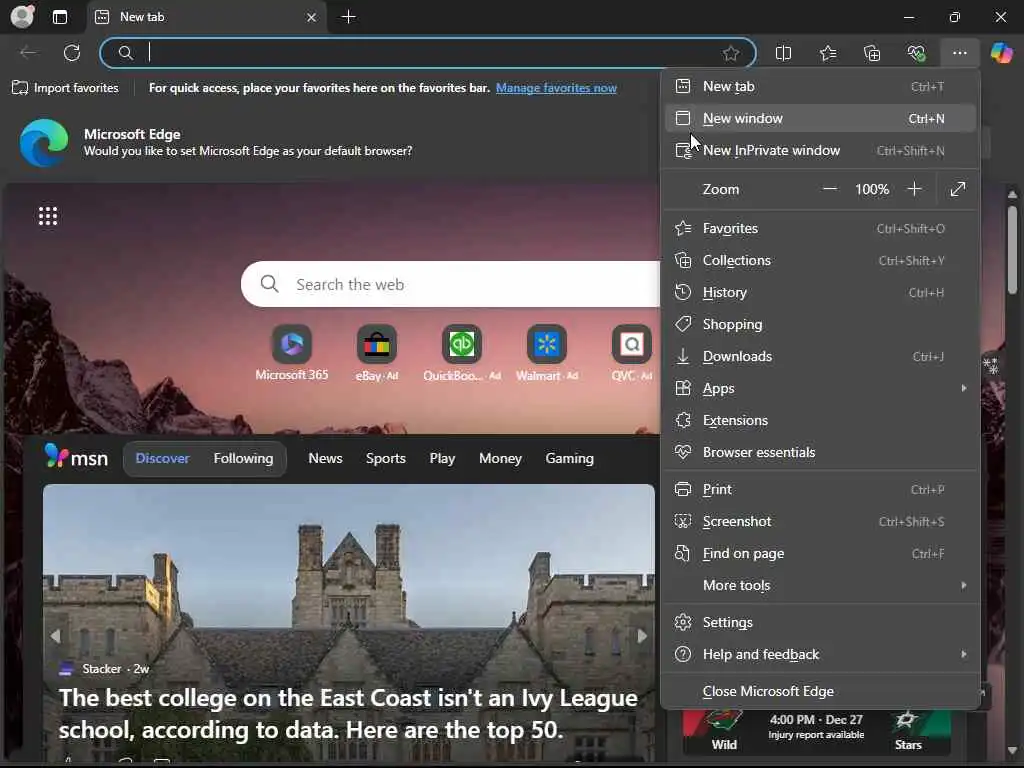Choose New InPrivate window from menu
This screenshot has width=1024, height=768.
pyautogui.click(x=820, y=150)
